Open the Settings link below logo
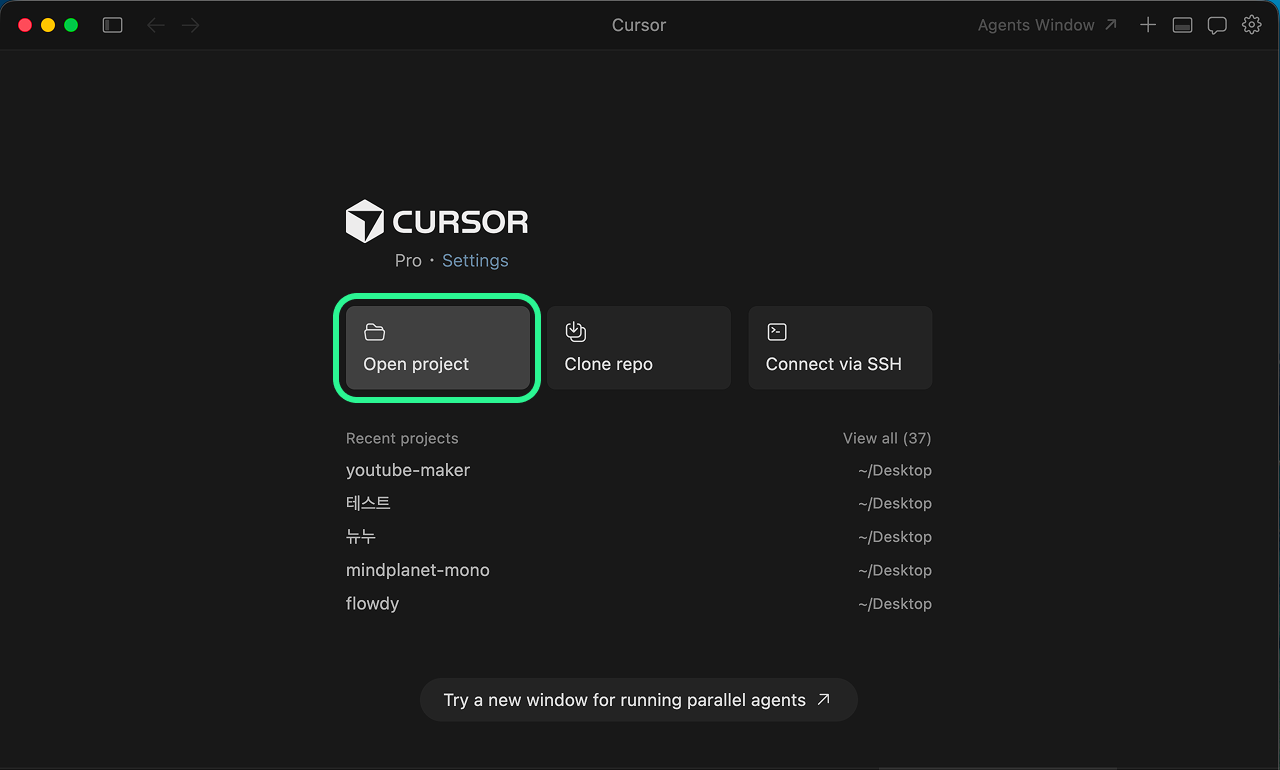Image resolution: width=1280 pixels, height=770 pixels. pos(475,260)
